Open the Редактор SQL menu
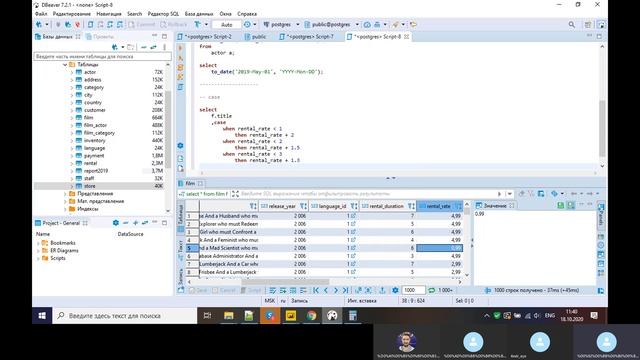640x360 pixels. (x=163, y=14)
